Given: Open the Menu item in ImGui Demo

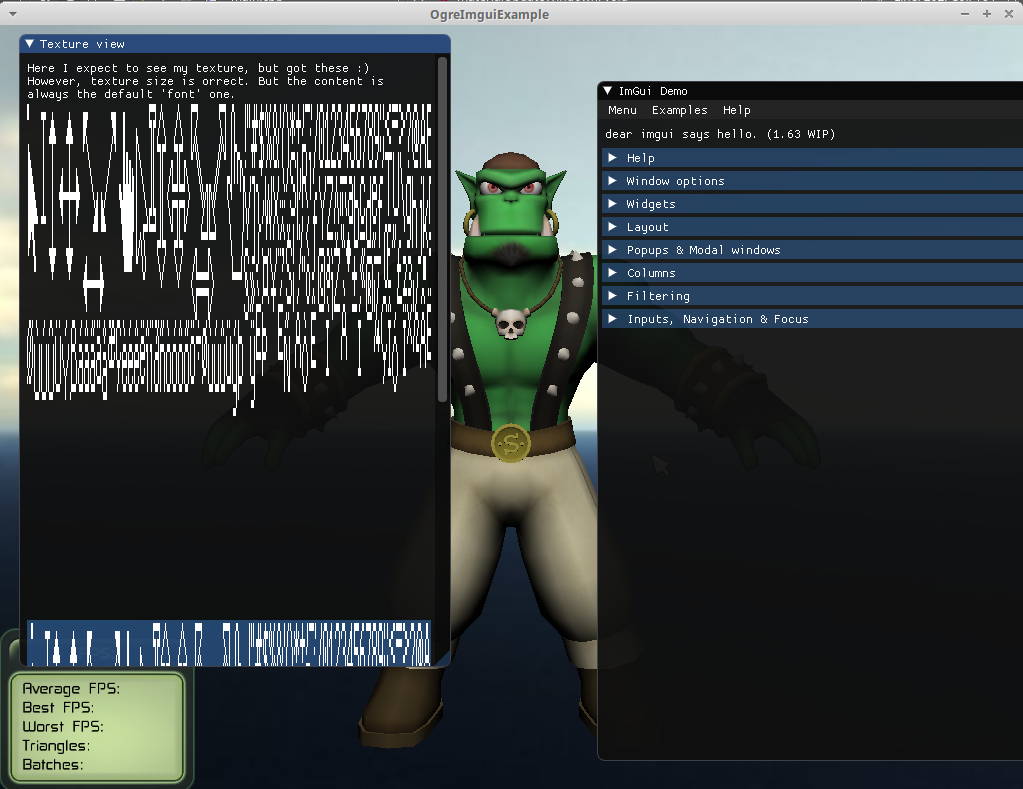Looking at the screenshot, I should [622, 110].
